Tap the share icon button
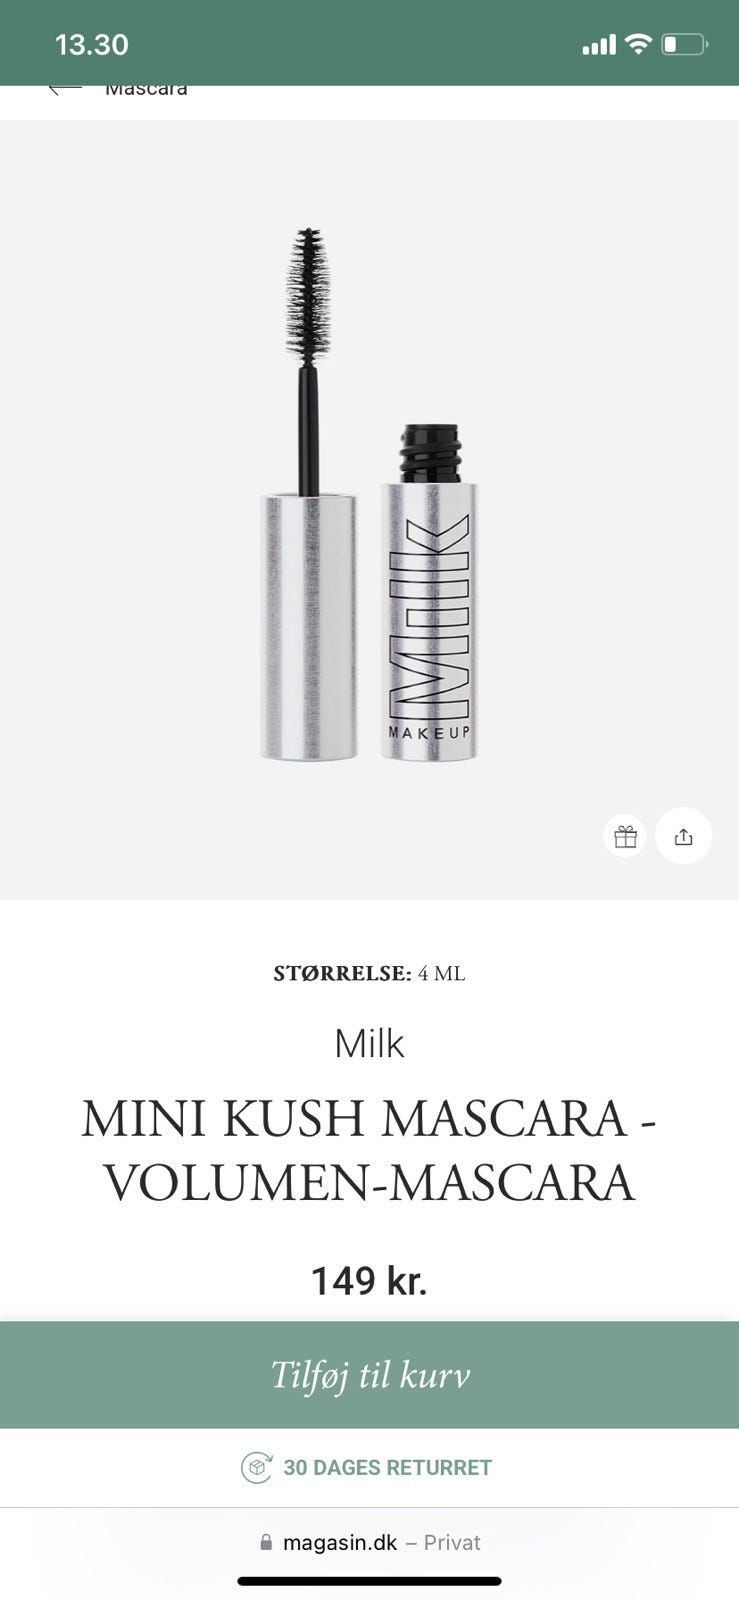Viewport: 739px width, 1600px height. tap(684, 836)
